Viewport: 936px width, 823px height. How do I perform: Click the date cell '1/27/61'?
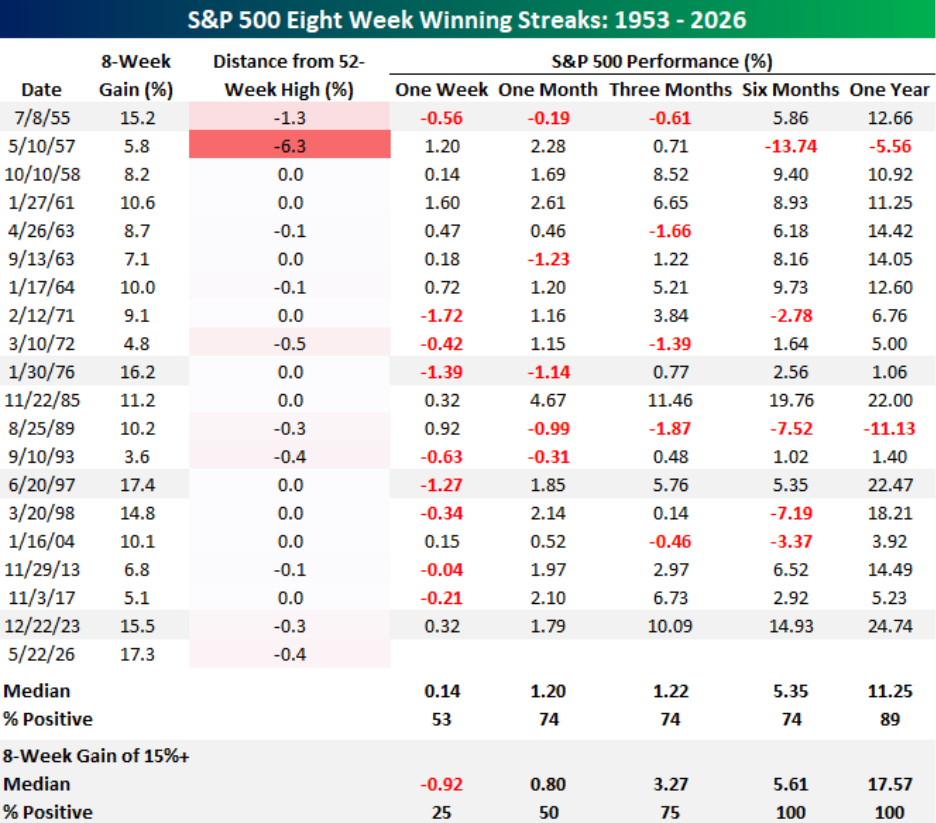[42, 202]
